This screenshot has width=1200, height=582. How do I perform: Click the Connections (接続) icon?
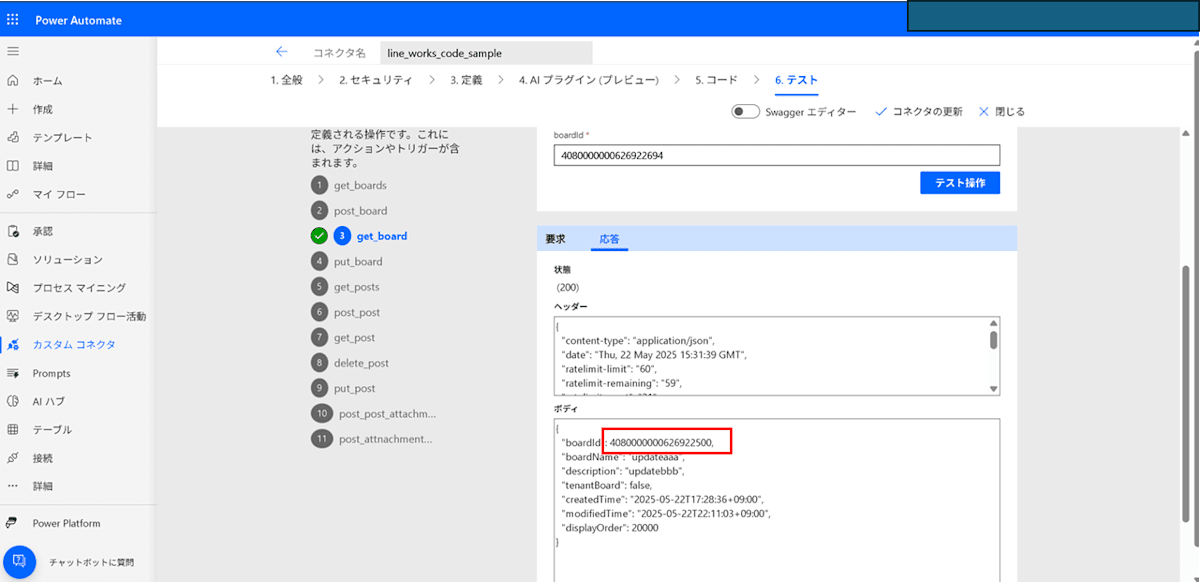(x=12, y=458)
